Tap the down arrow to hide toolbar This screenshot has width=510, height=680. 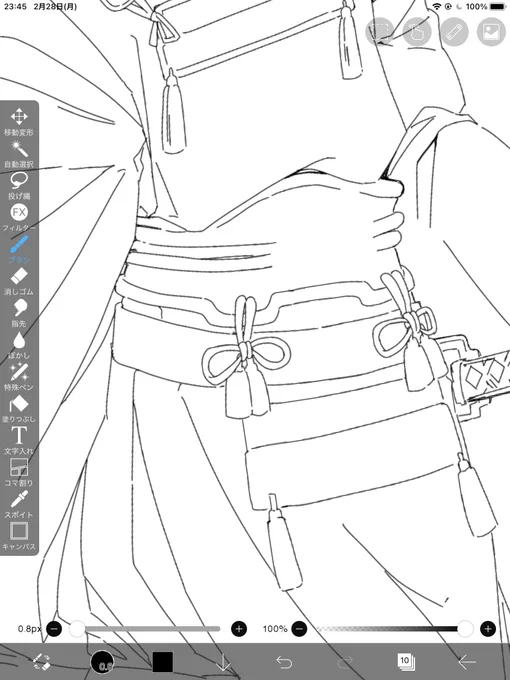223,662
